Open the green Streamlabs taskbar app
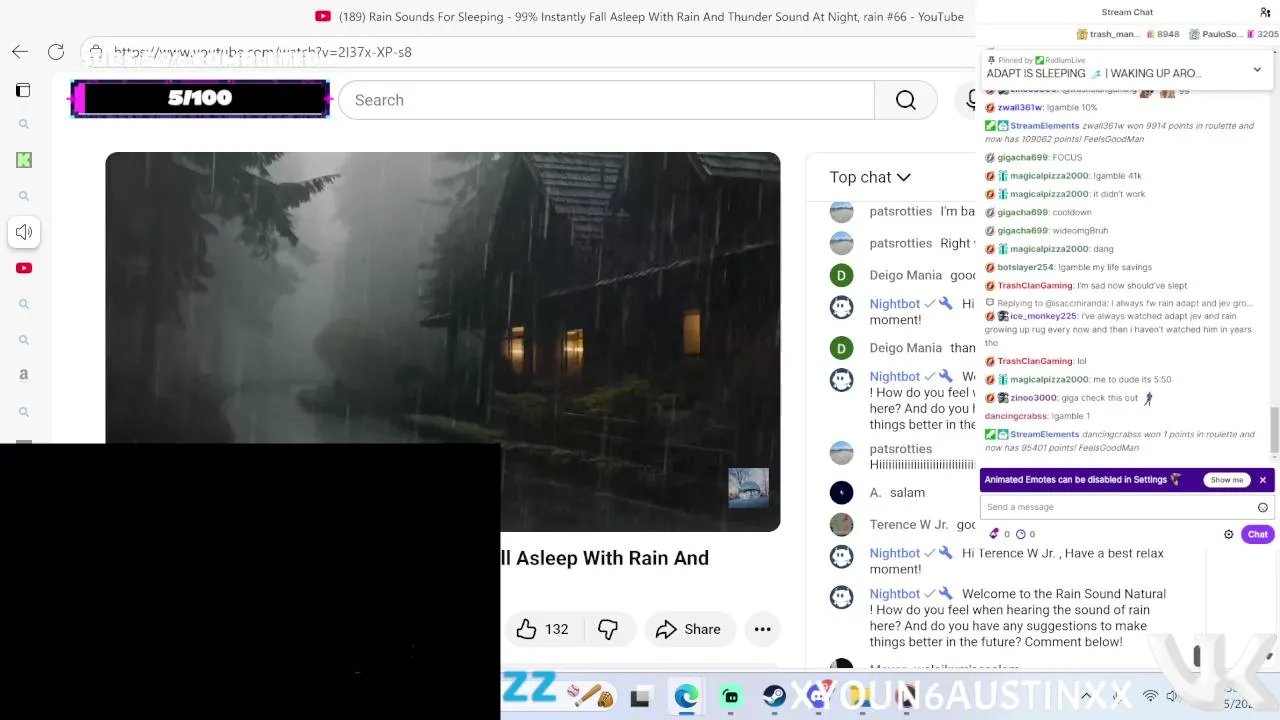Image resolution: width=1280 pixels, height=720 pixels. coord(731,697)
